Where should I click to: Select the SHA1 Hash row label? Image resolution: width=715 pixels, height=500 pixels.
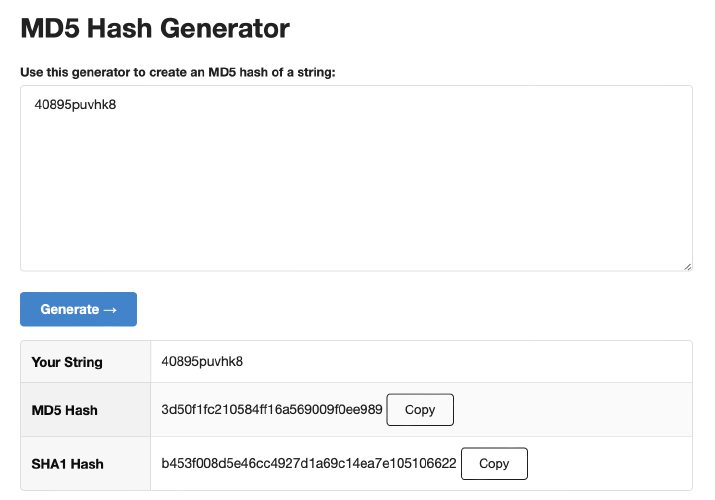67,464
